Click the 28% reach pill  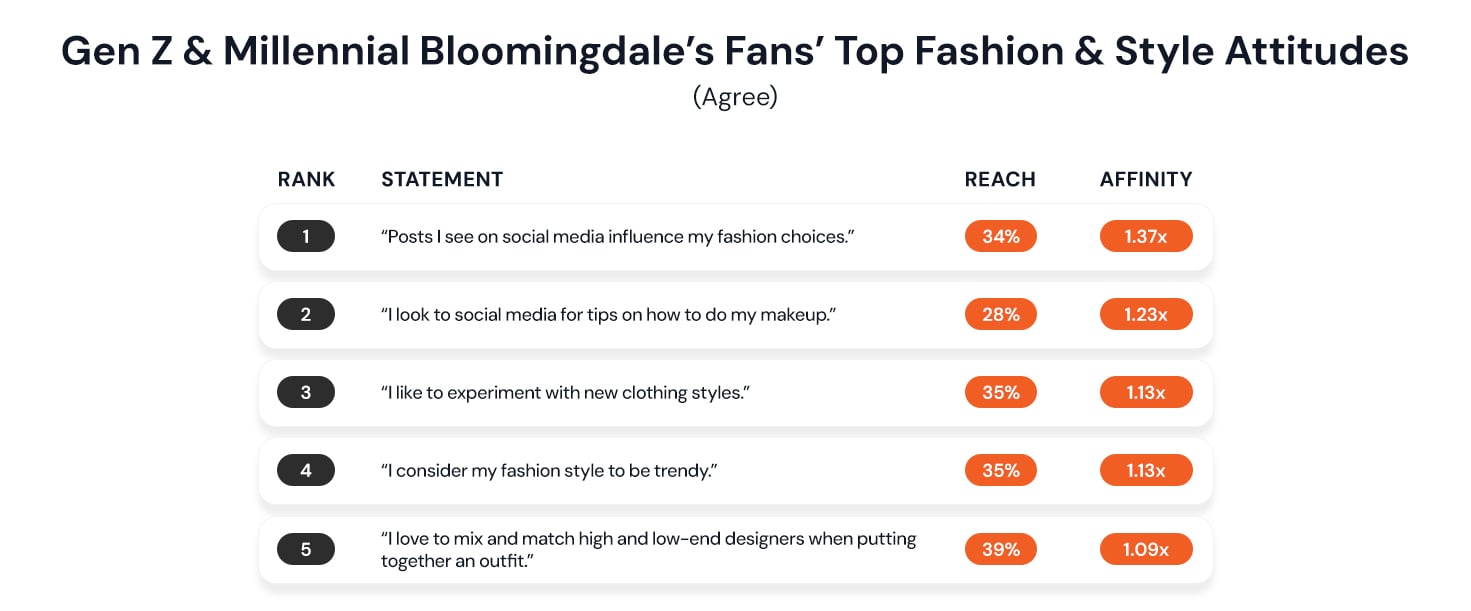1000,315
